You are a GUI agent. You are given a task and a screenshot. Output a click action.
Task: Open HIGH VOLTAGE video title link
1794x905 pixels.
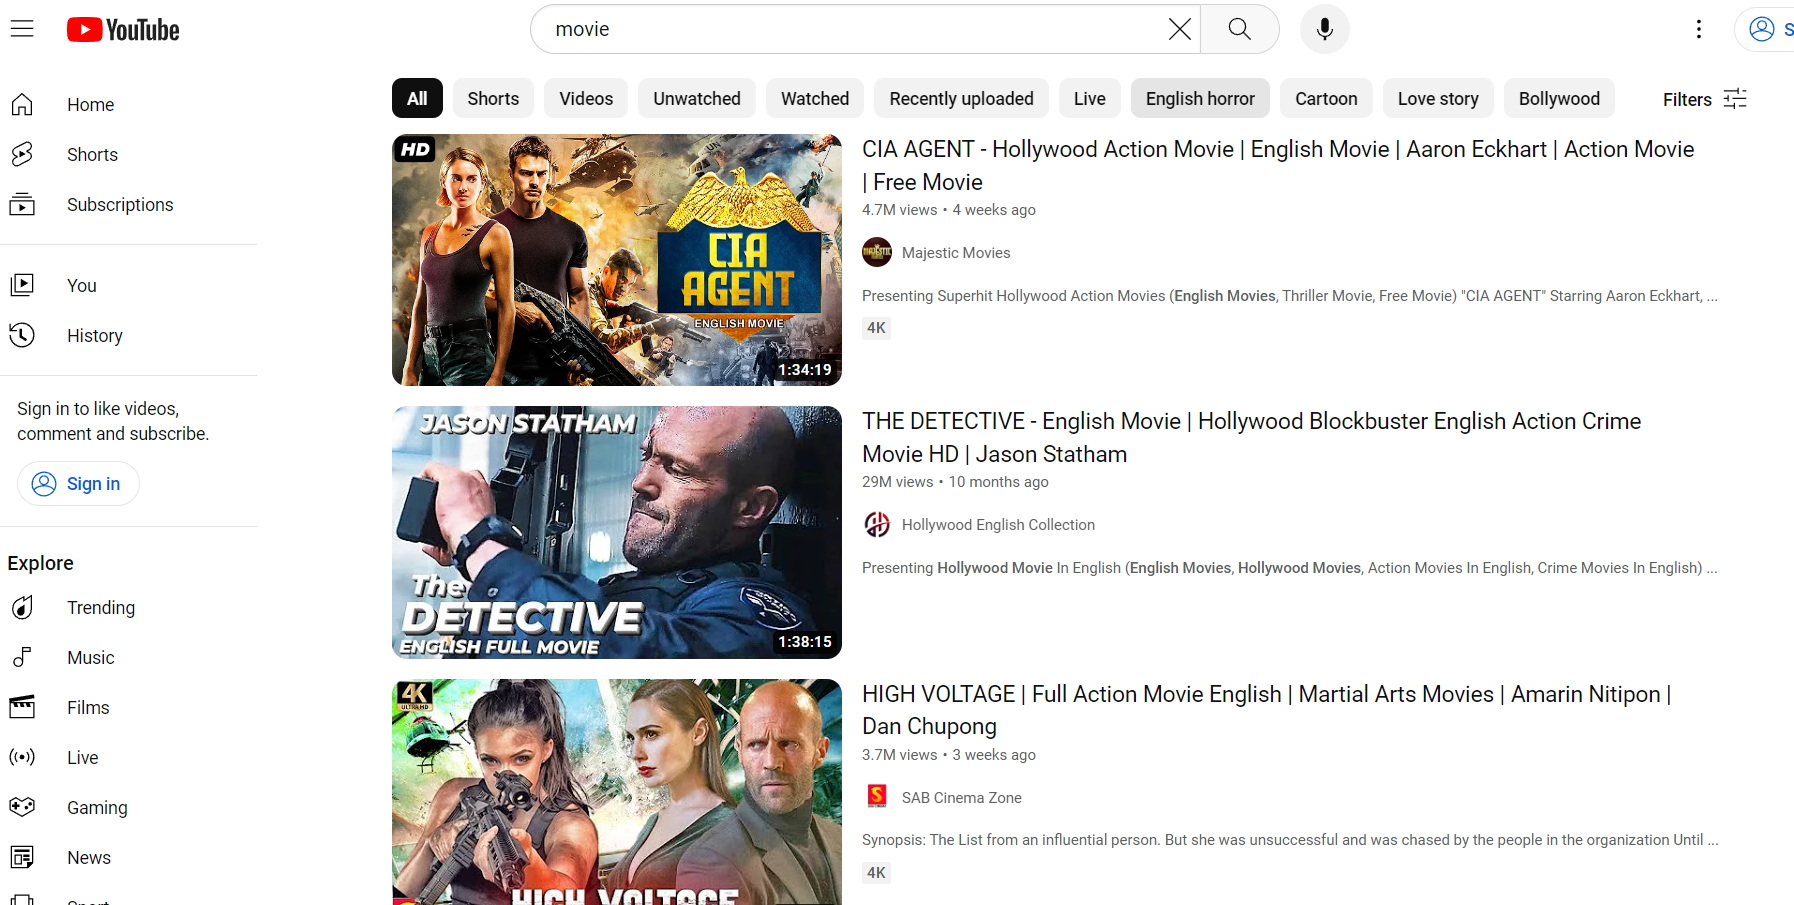pyautogui.click(x=1267, y=709)
